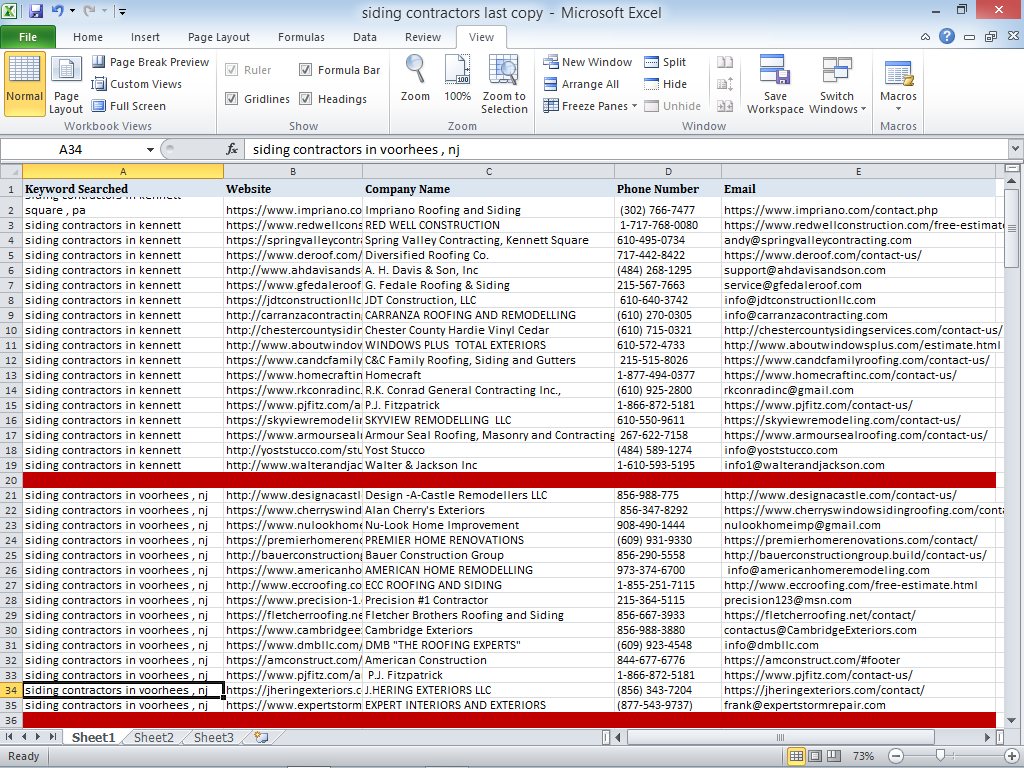Select the zoom slider handle
This screenshot has height=768, width=1024.
(x=940, y=756)
